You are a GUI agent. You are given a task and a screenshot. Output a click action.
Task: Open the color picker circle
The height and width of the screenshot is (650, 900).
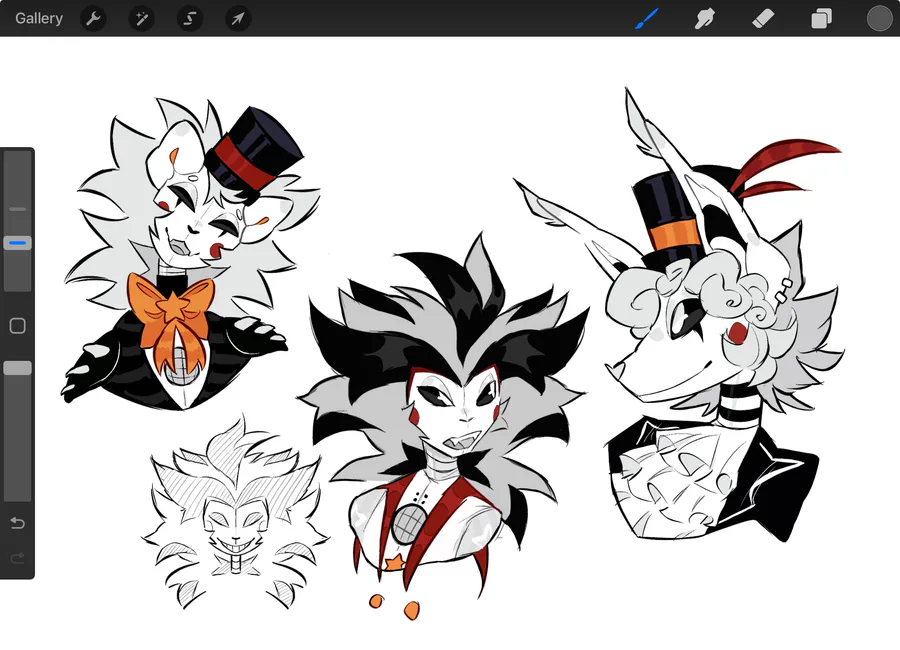point(879,18)
